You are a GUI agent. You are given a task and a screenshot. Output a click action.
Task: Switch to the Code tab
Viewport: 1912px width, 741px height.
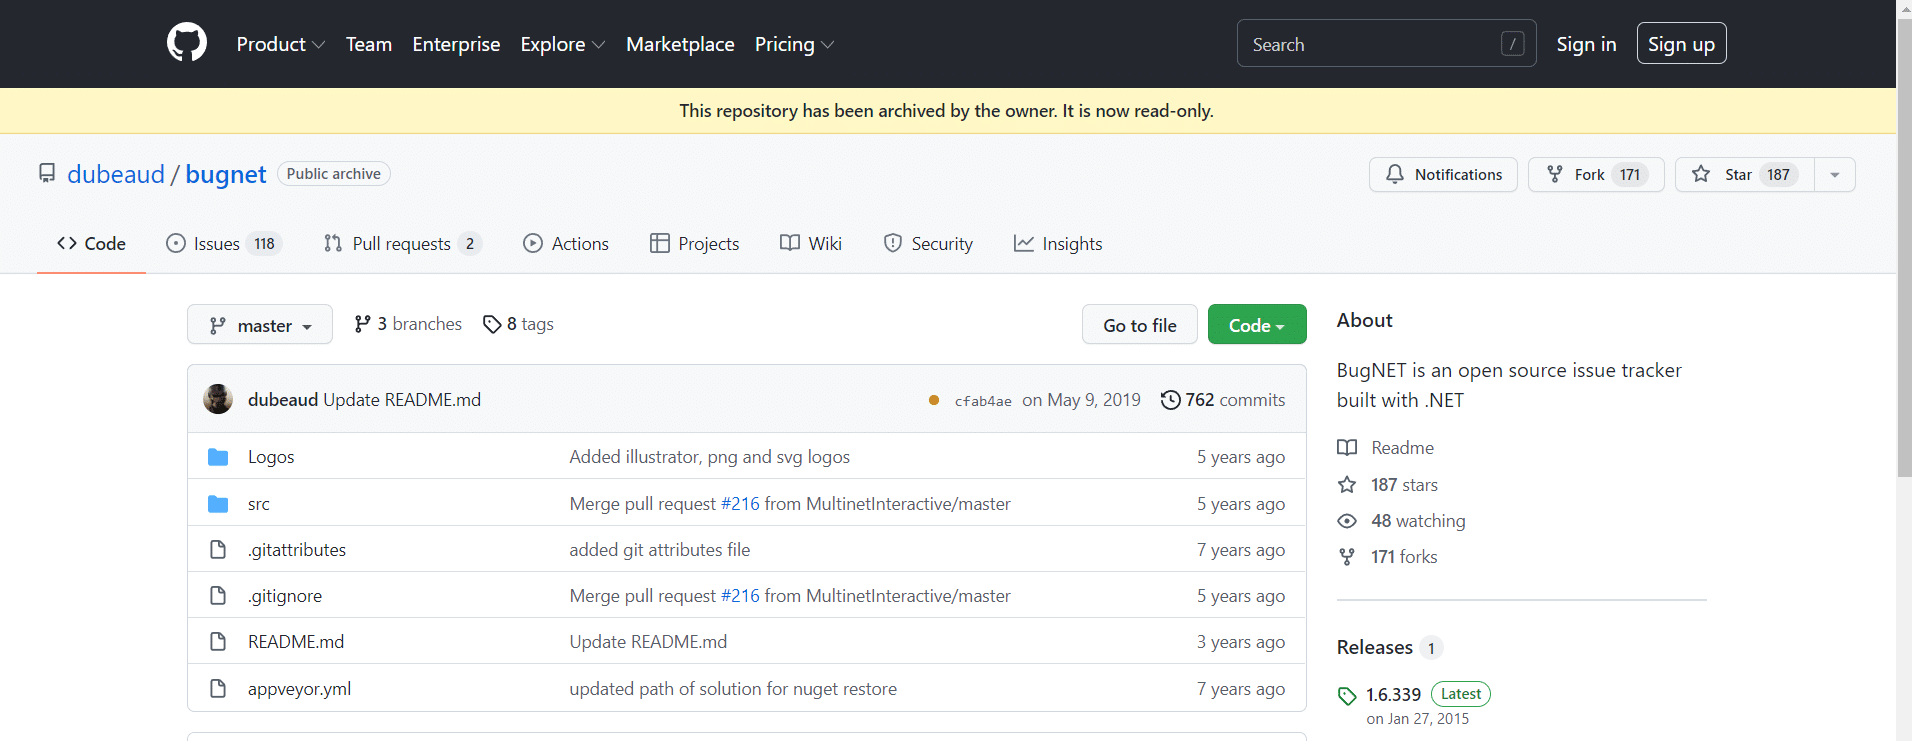(x=91, y=243)
